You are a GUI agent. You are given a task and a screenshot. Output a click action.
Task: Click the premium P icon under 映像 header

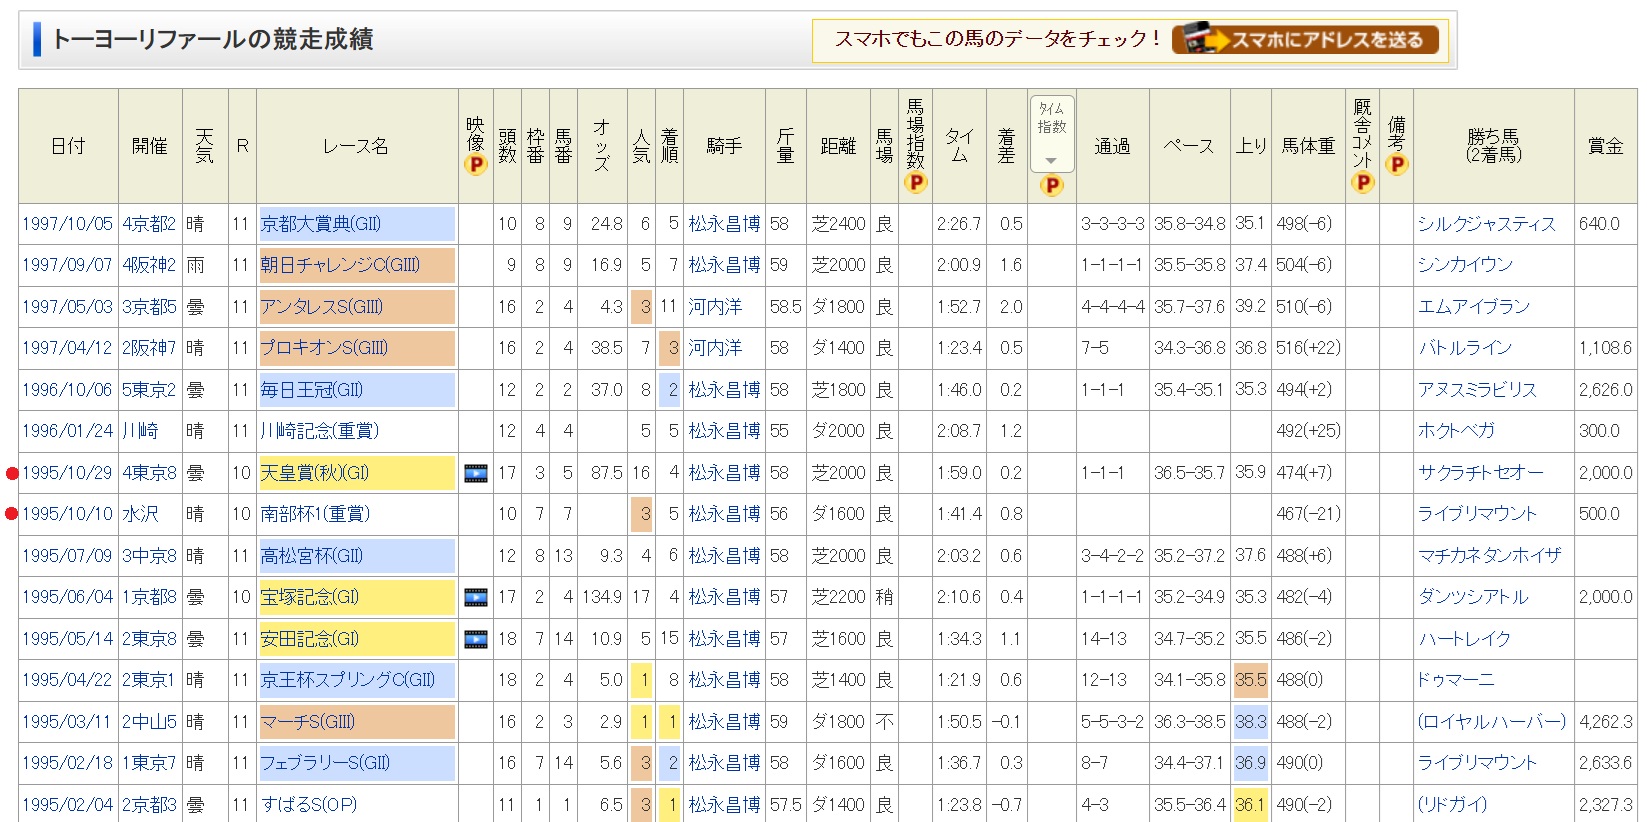[476, 165]
